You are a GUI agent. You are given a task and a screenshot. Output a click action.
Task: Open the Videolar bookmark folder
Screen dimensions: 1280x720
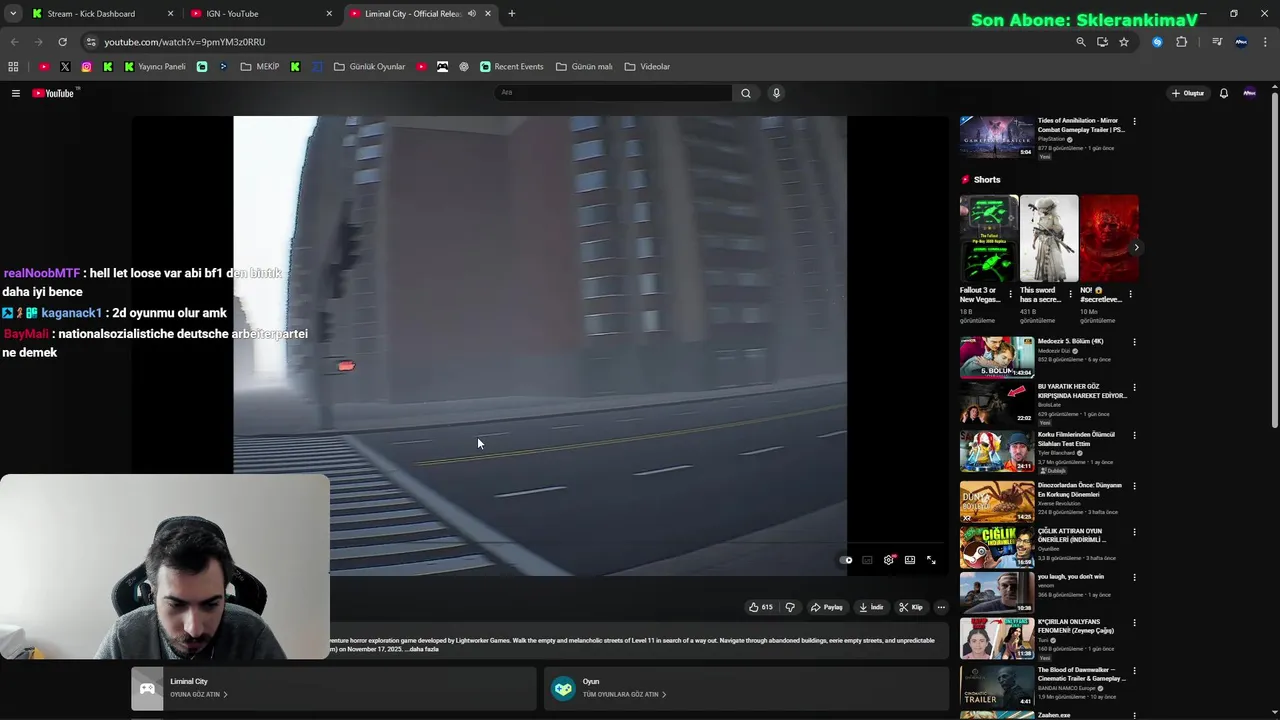point(647,67)
